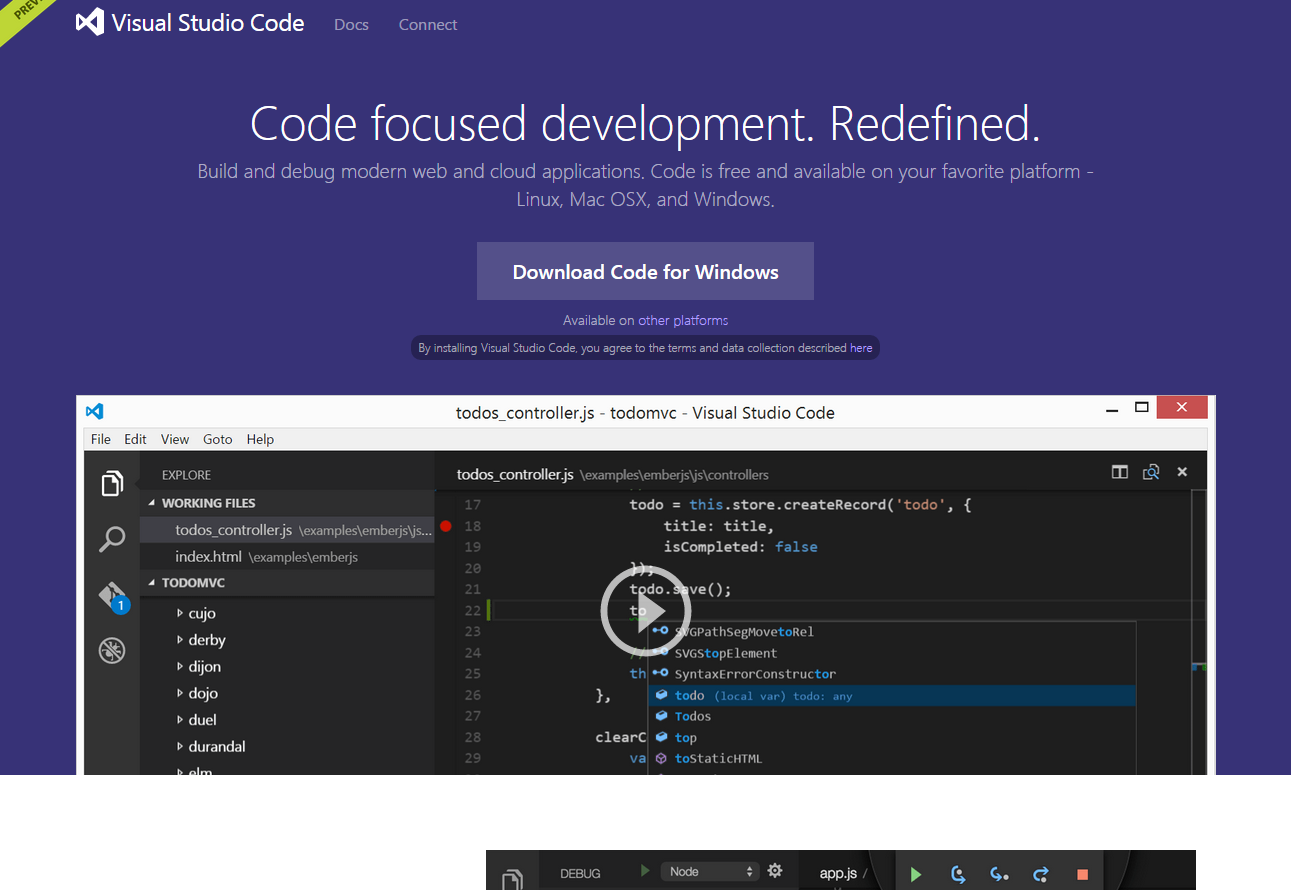Play the video with the center play button
The height and width of the screenshot is (890, 1291).
[645, 610]
